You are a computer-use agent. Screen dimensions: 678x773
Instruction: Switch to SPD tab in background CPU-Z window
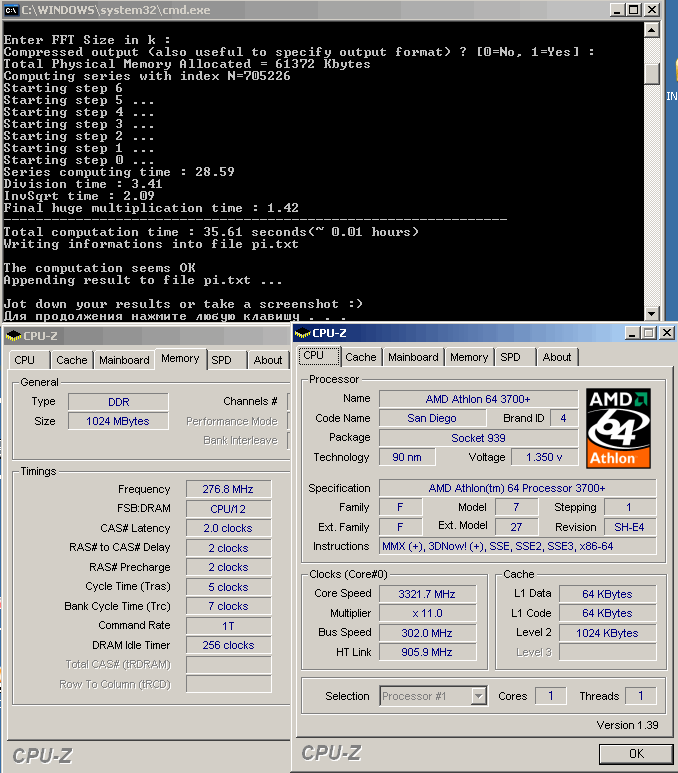pos(221,360)
